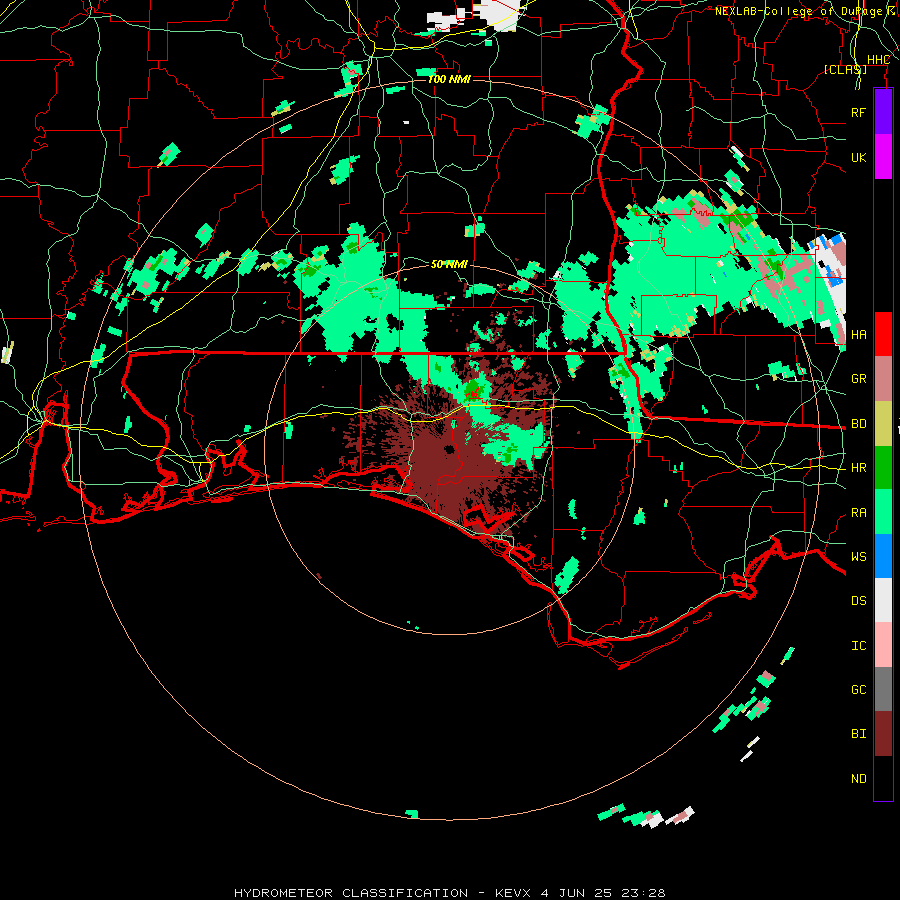This screenshot has width=900, height=900.
Task: Click the ND legend label
Action: [859, 779]
